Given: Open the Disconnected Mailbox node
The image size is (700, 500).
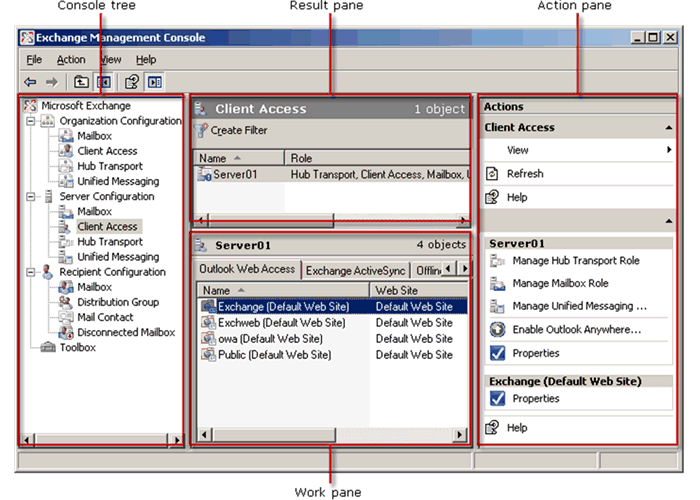Looking at the screenshot, I should [126, 333].
